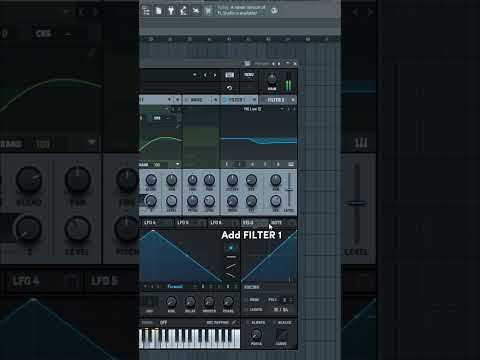Click the globe icon beside update notice
The height and width of the screenshot is (360, 480).
tap(274, 11)
